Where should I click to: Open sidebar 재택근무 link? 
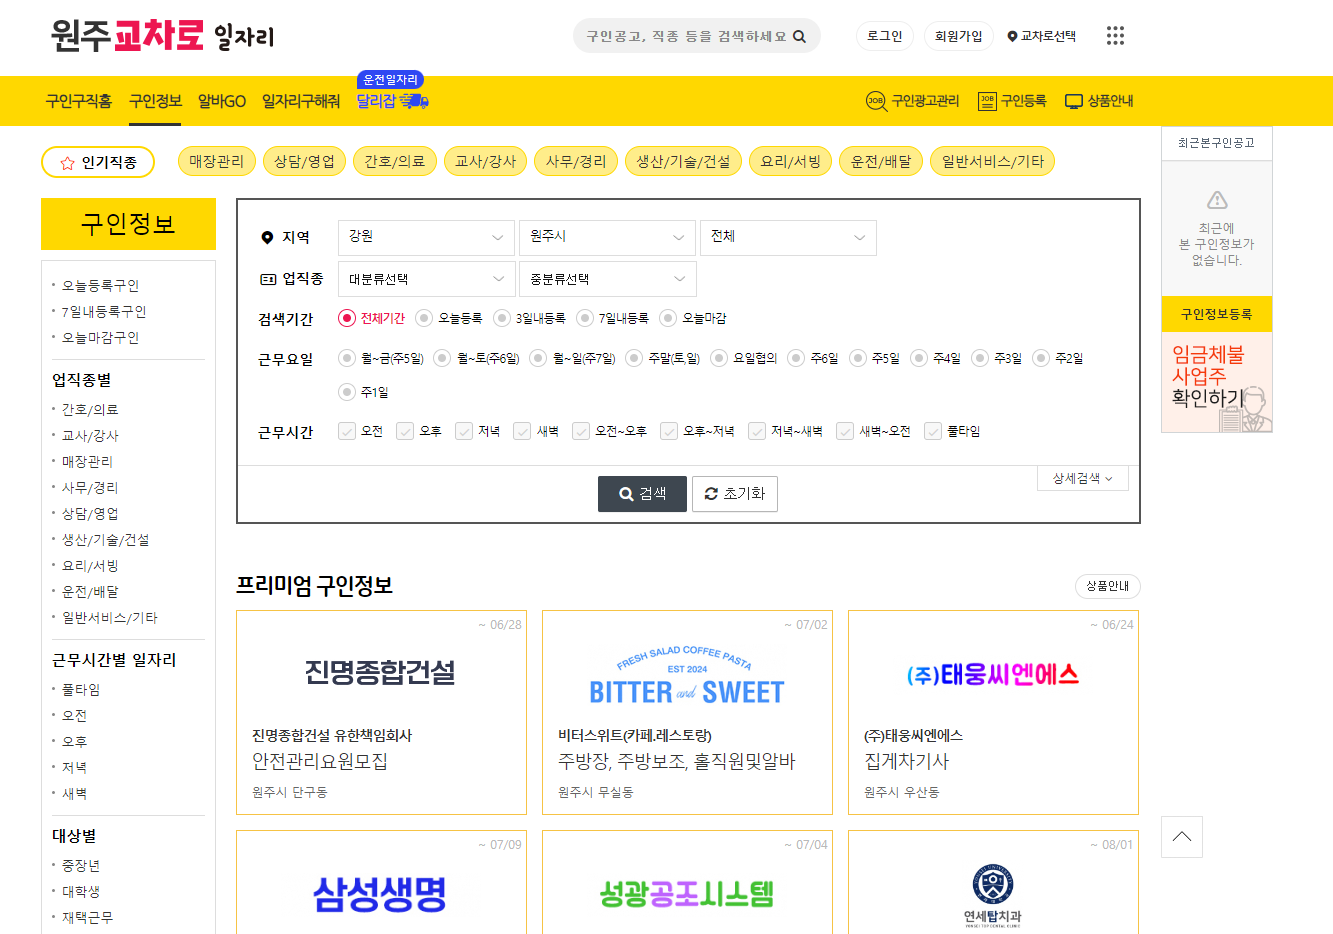coord(87,918)
